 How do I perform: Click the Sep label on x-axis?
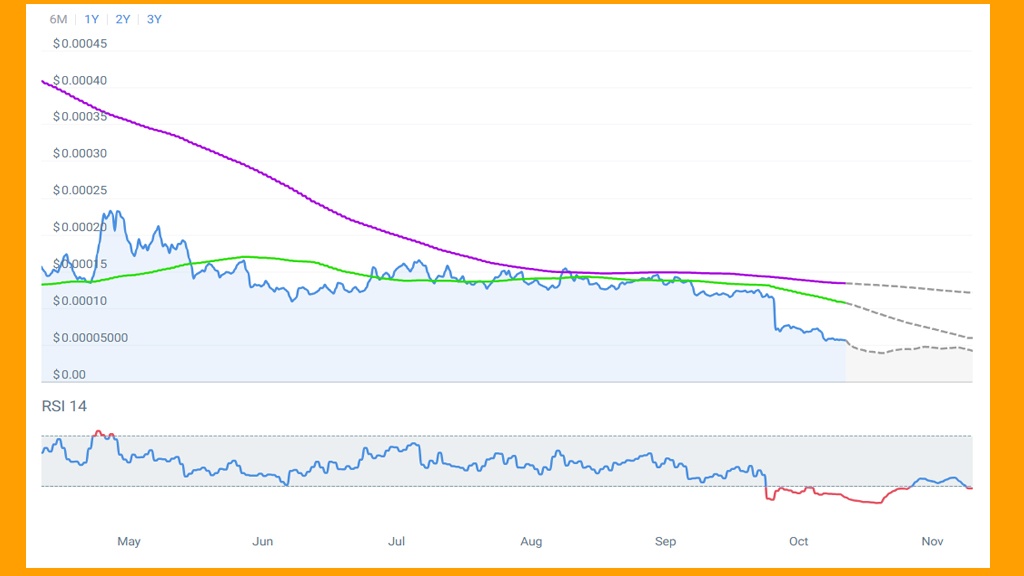(665, 542)
